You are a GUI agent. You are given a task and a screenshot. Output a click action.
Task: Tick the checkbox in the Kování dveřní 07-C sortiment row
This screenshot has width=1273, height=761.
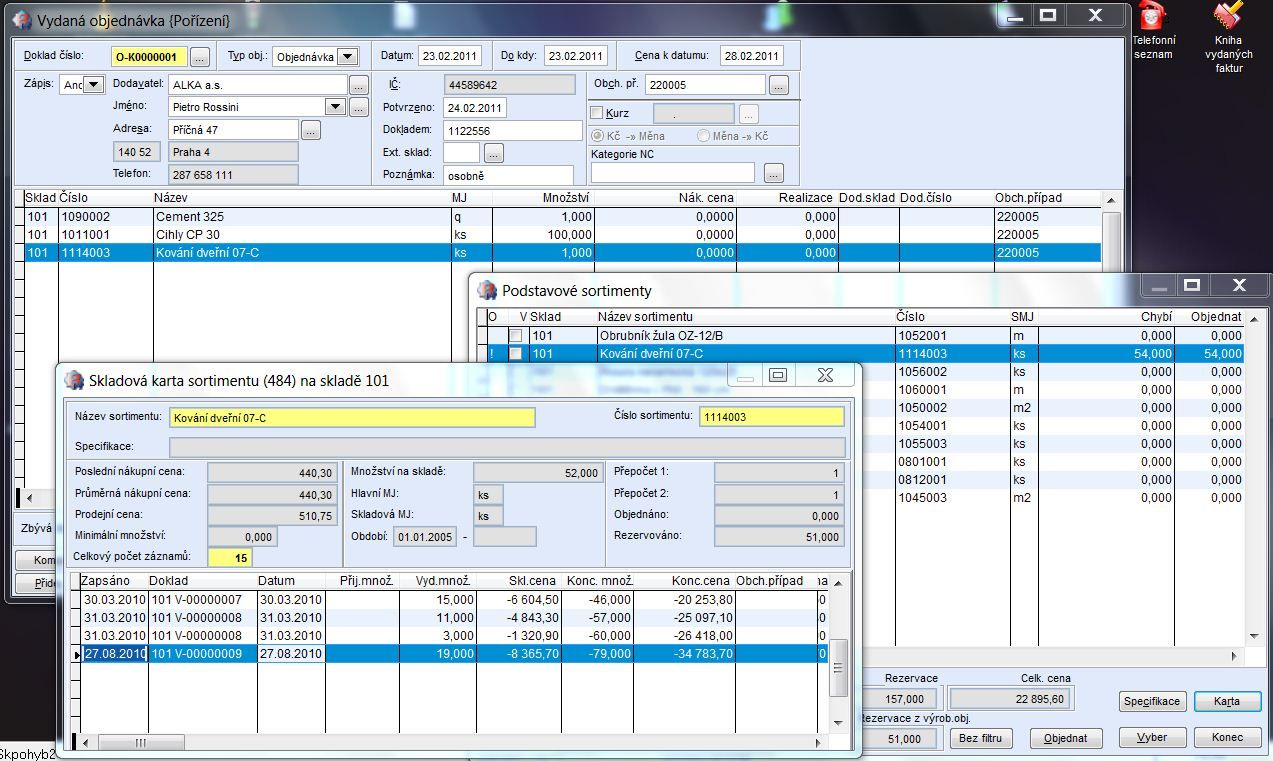click(516, 354)
